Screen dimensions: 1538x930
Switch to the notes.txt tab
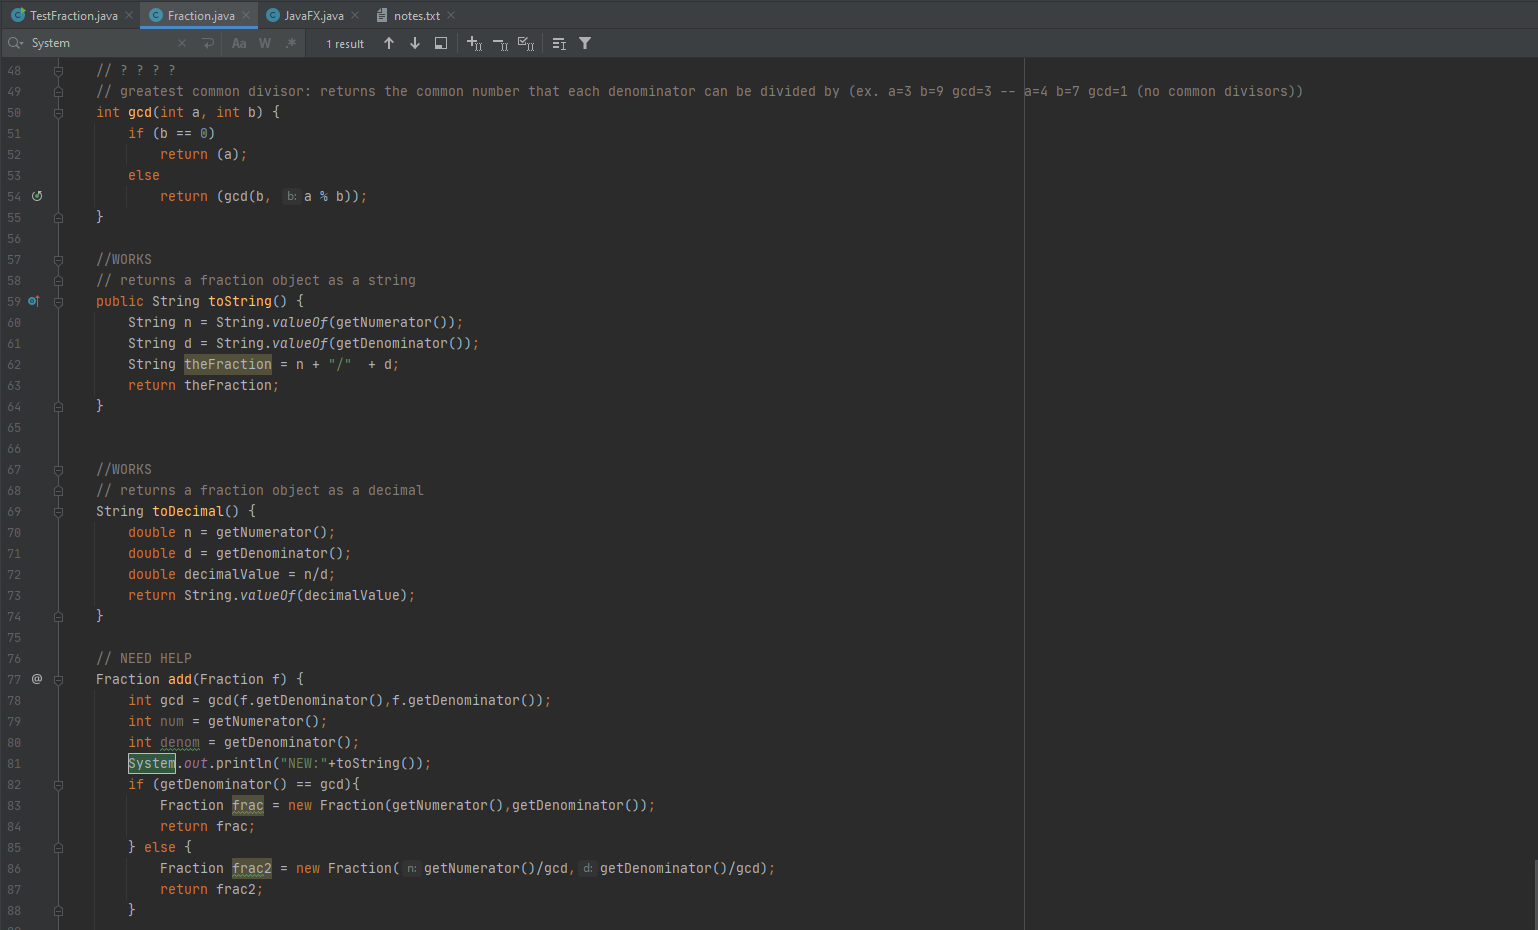tap(416, 15)
